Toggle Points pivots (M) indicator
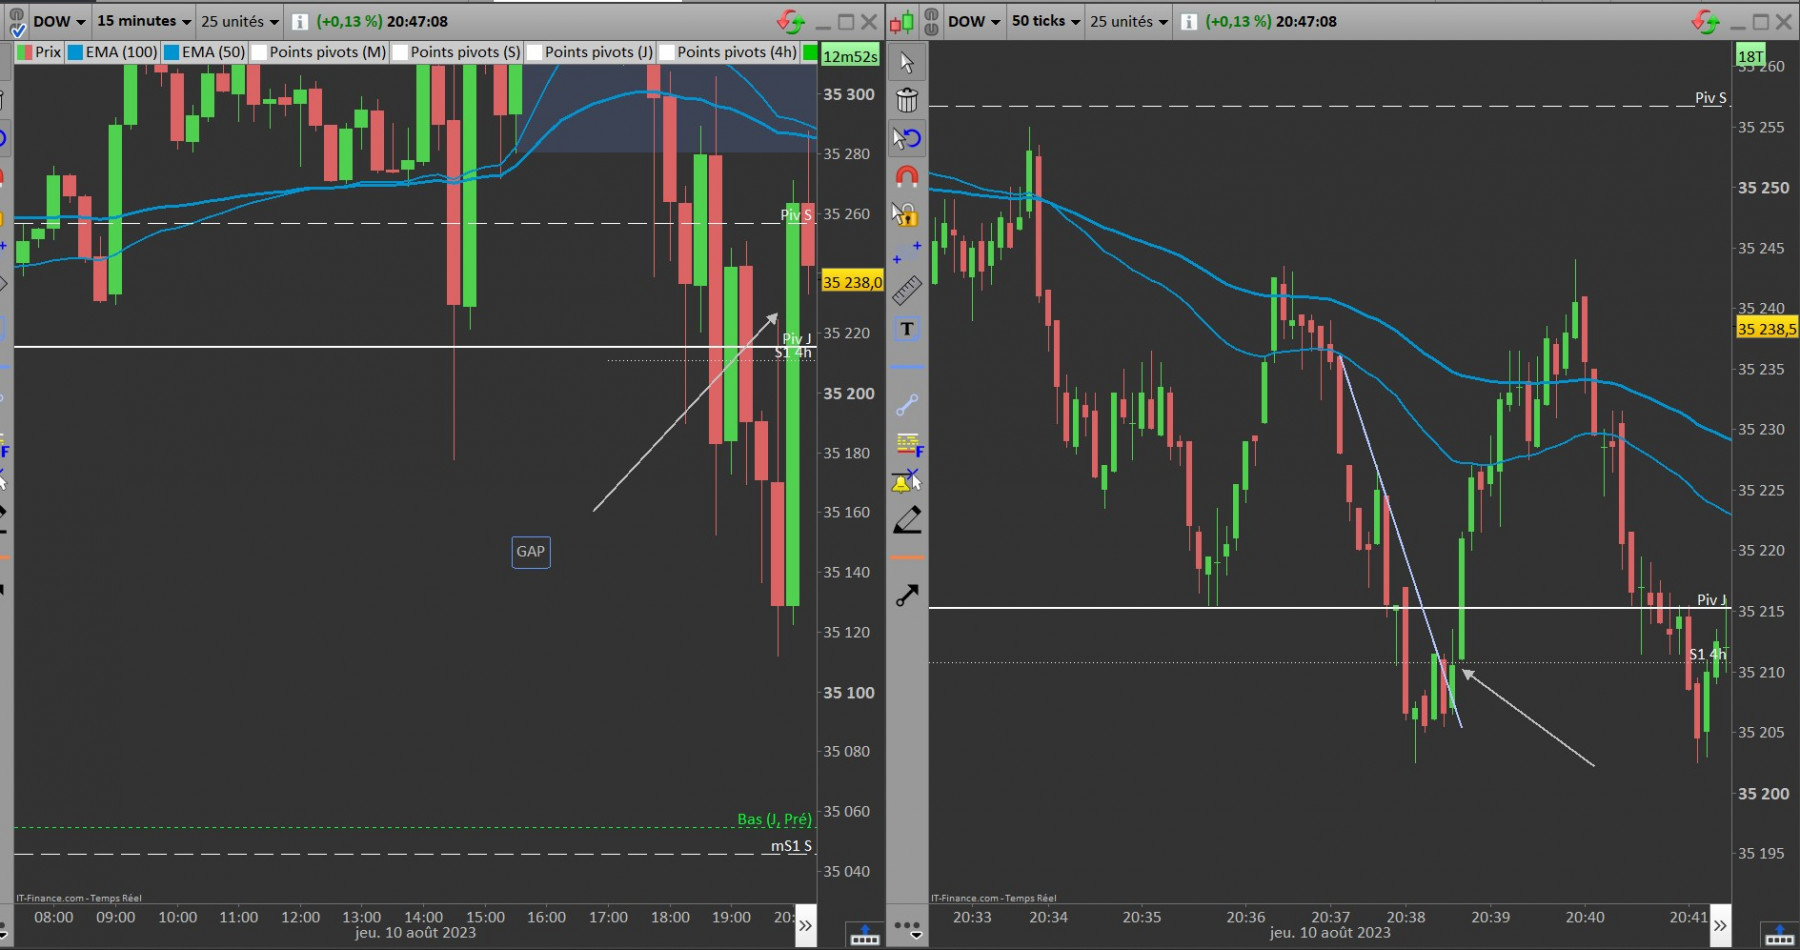Screen dimensions: 1800x950 319,52
